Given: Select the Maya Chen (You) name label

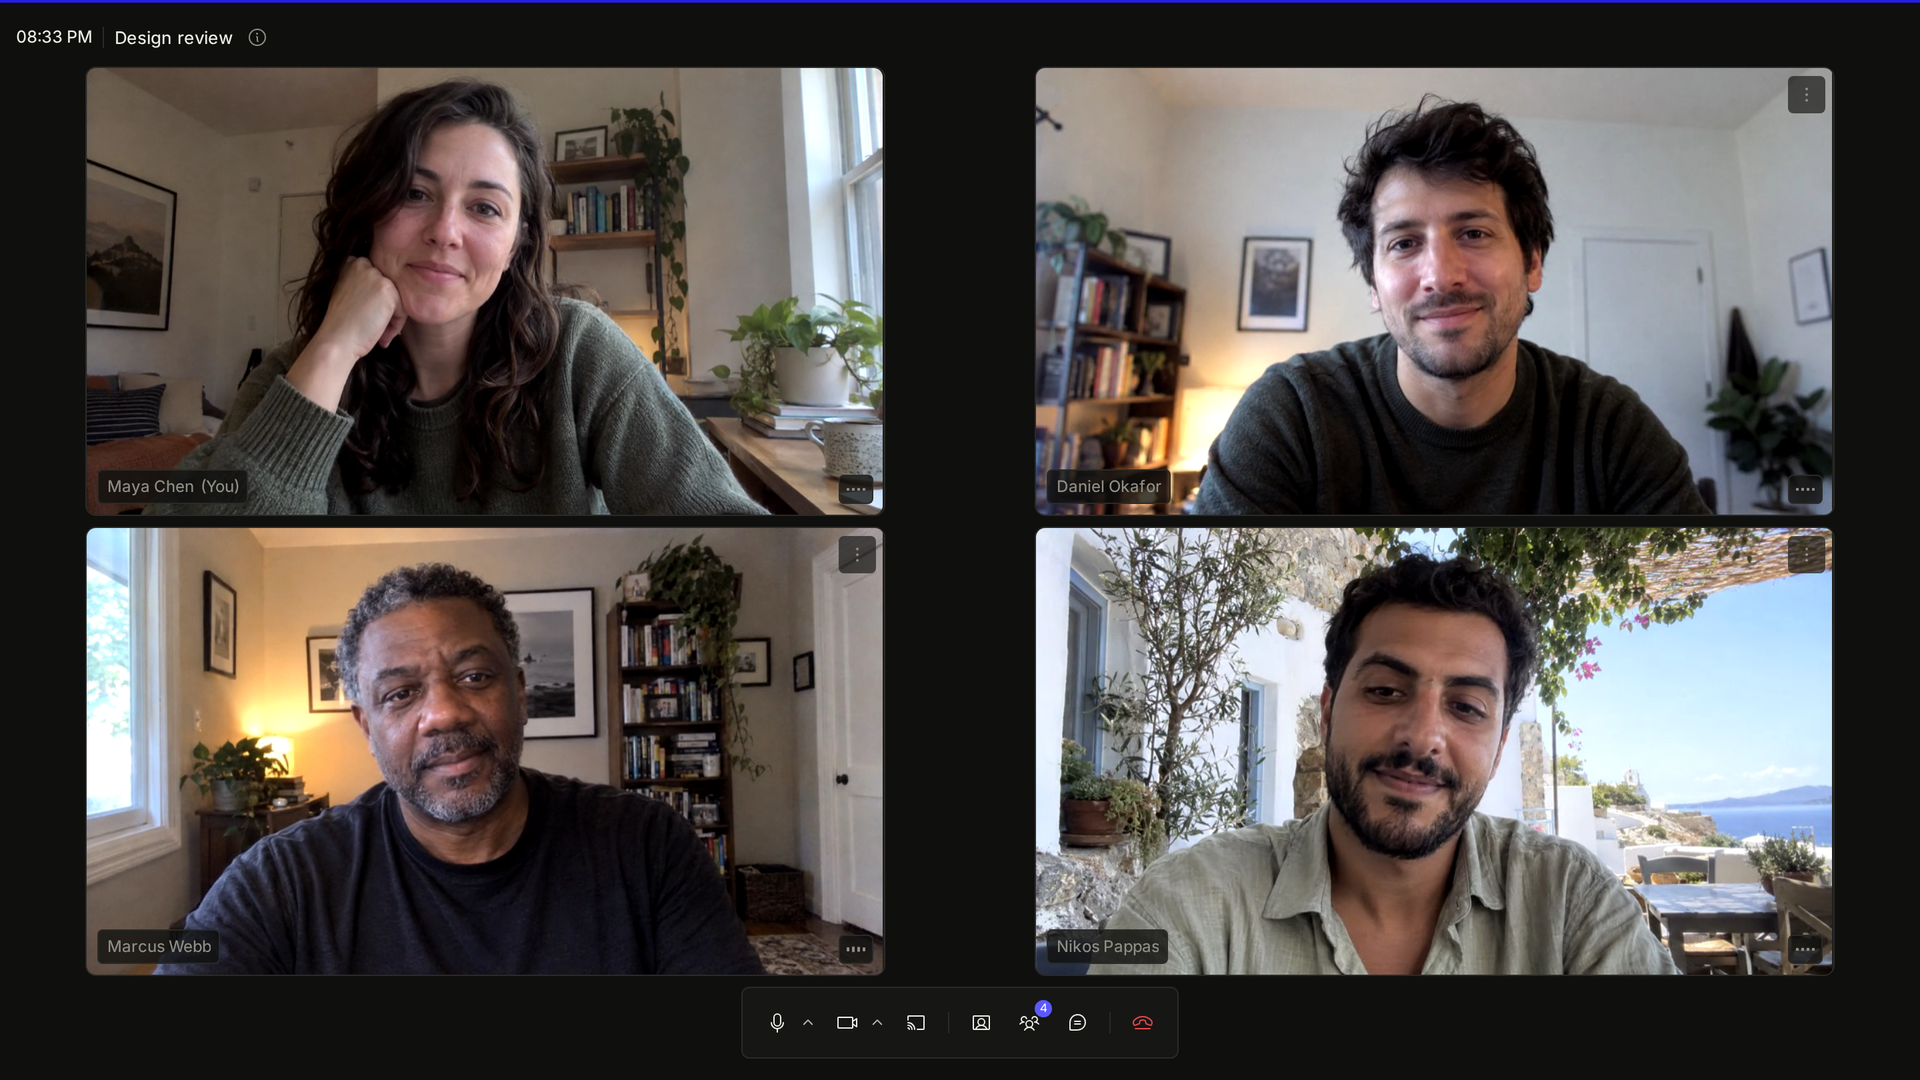Looking at the screenshot, I should (173, 486).
